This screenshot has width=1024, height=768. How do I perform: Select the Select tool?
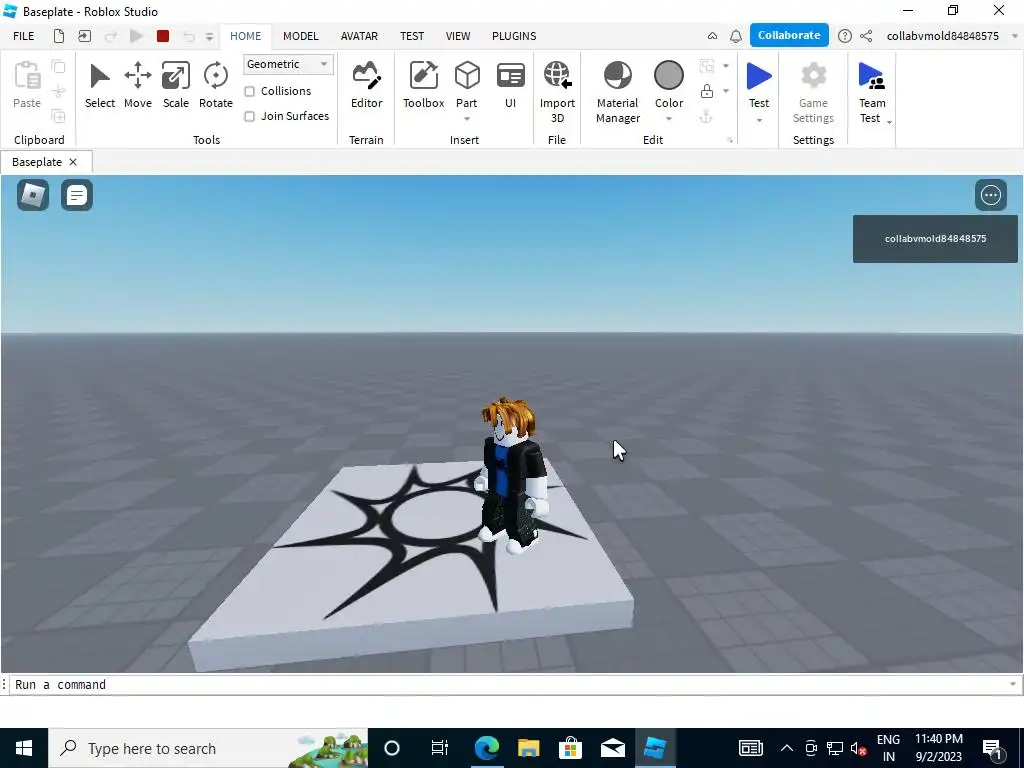tap(99, 85)
